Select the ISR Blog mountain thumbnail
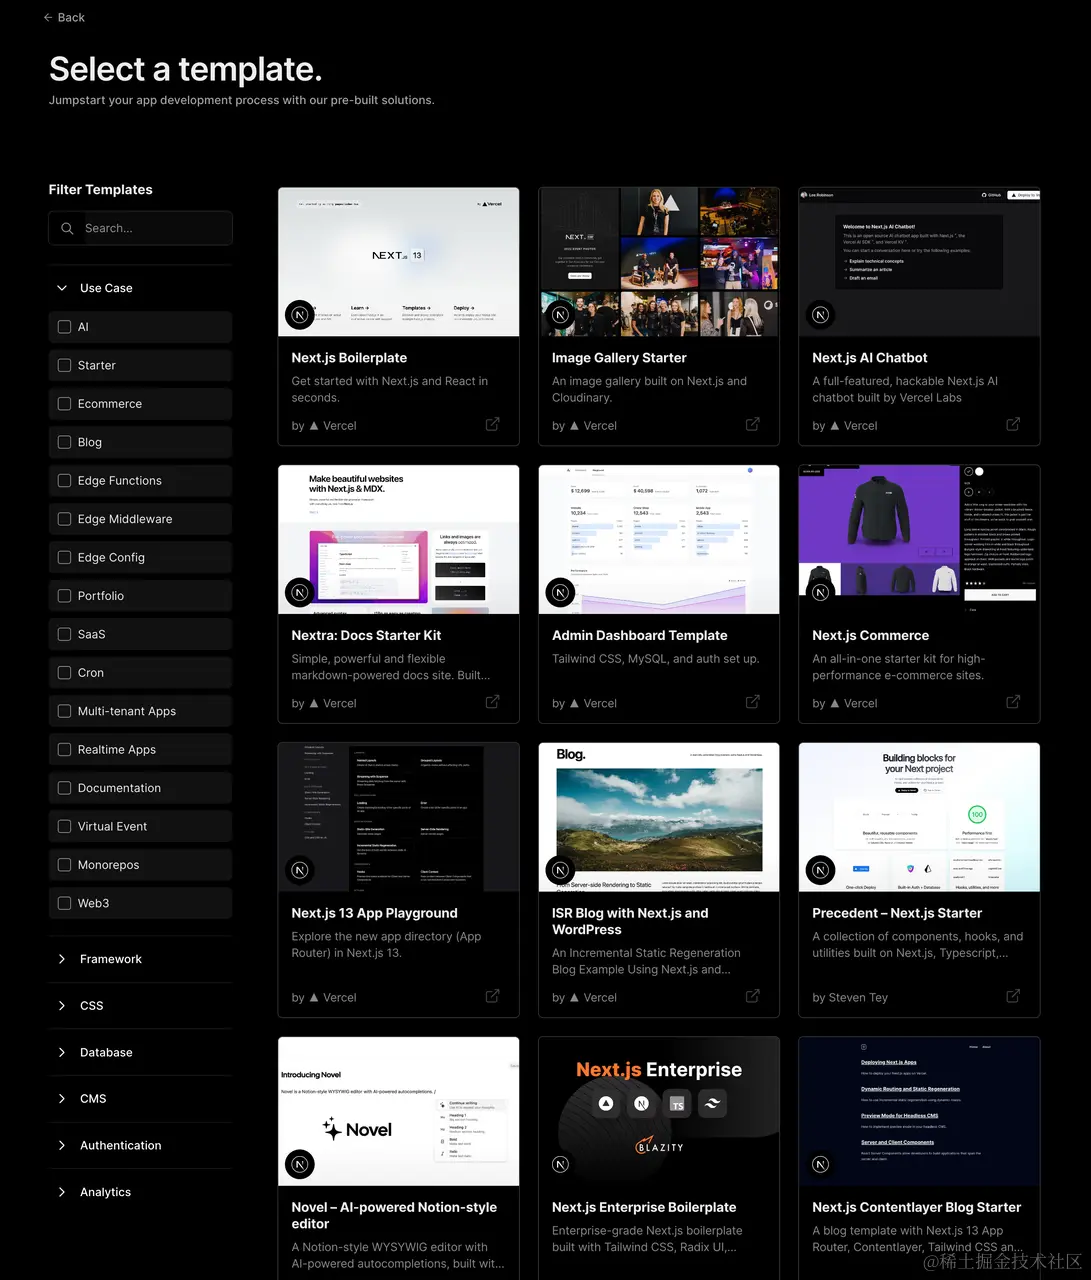 659,817
